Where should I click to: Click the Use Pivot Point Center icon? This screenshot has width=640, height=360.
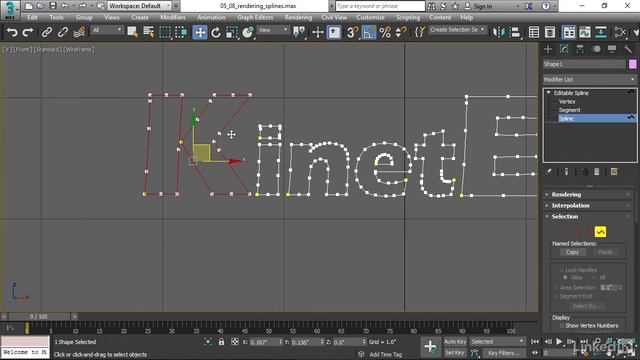click(299, 32)
